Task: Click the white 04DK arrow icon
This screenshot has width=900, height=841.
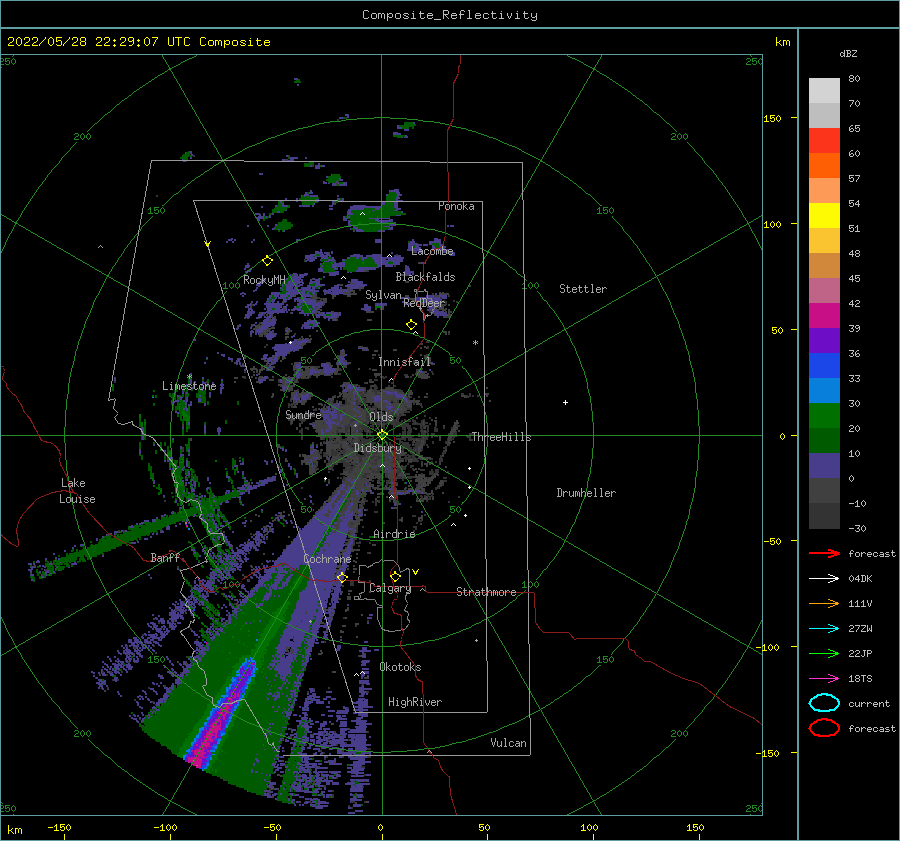Action: [824, 579]
